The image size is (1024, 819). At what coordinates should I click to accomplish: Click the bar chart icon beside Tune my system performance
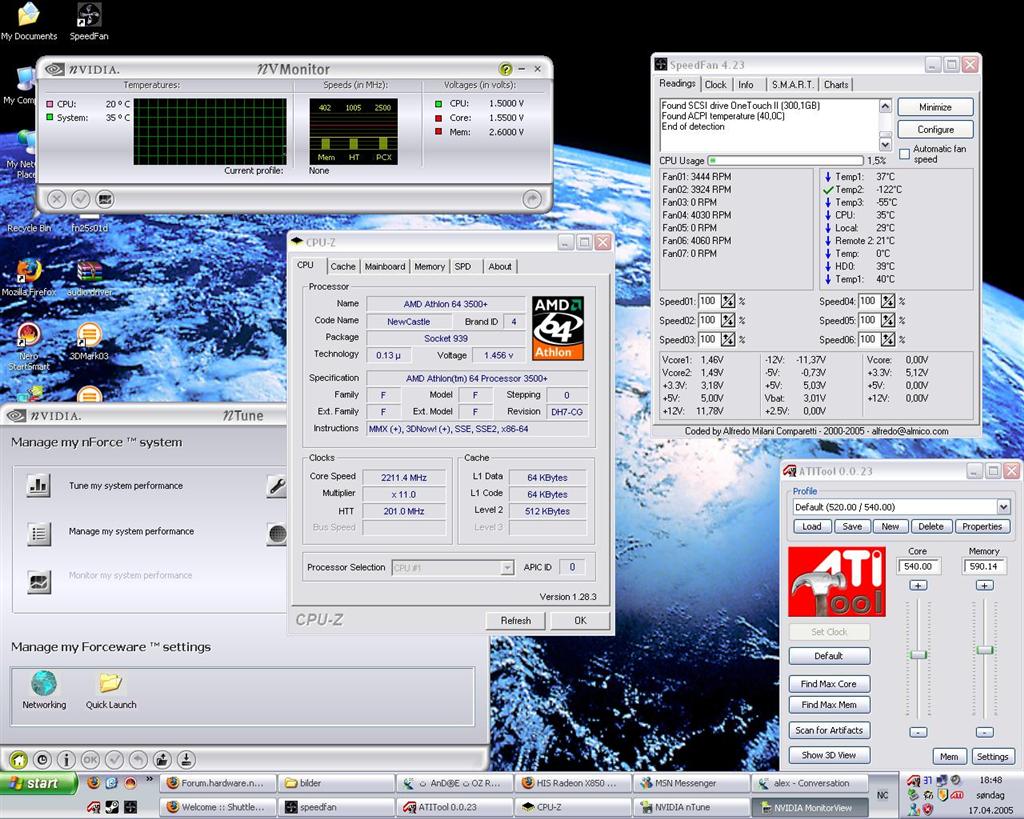pyautogui.click(x=39, y=485)
